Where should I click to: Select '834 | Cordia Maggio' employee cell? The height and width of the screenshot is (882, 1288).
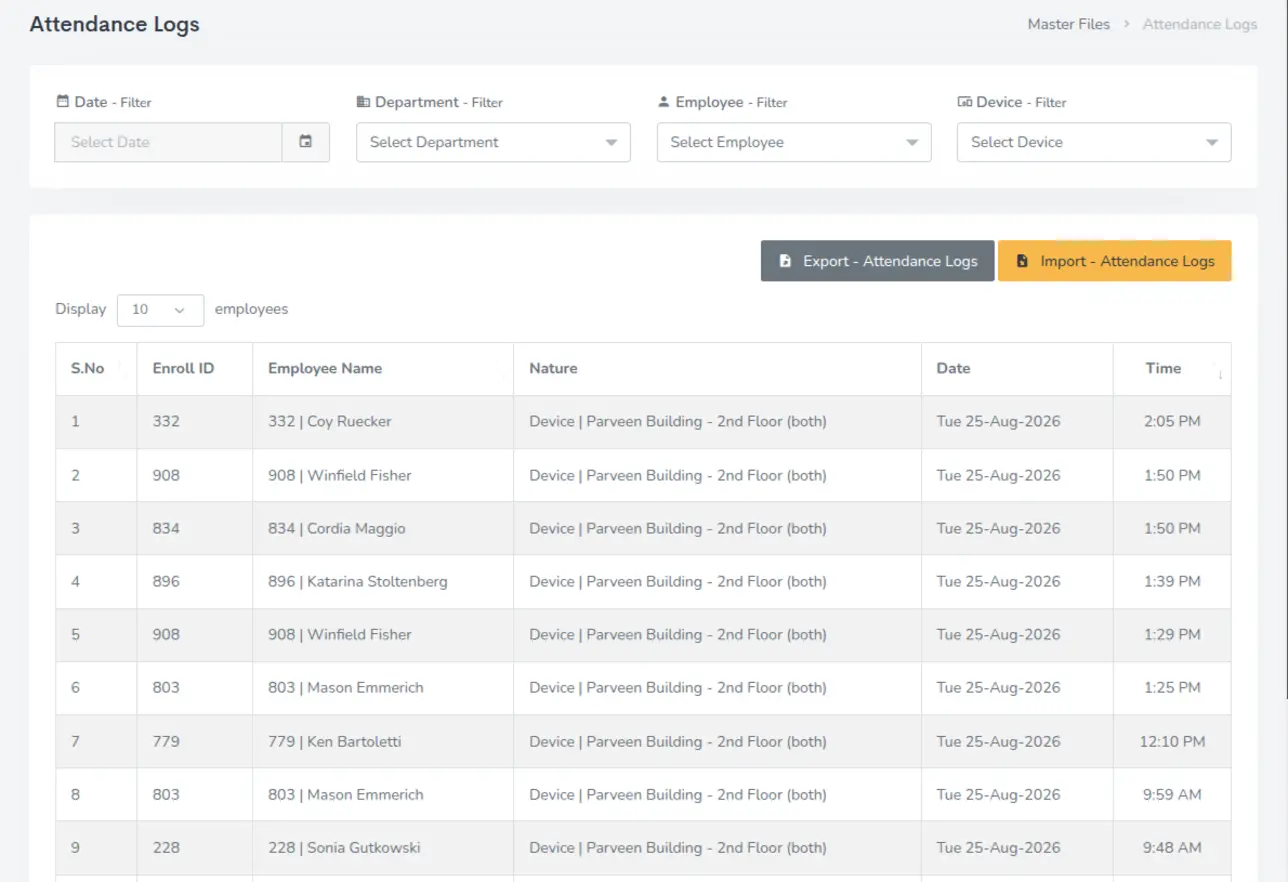(x=383, y=528)
